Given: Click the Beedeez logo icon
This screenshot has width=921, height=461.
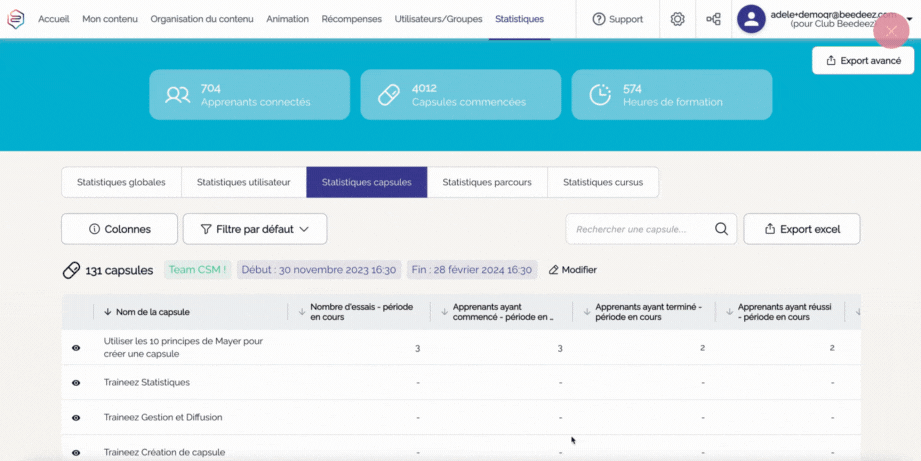Looking at the screenshot, I should click(x=16, y=19).
